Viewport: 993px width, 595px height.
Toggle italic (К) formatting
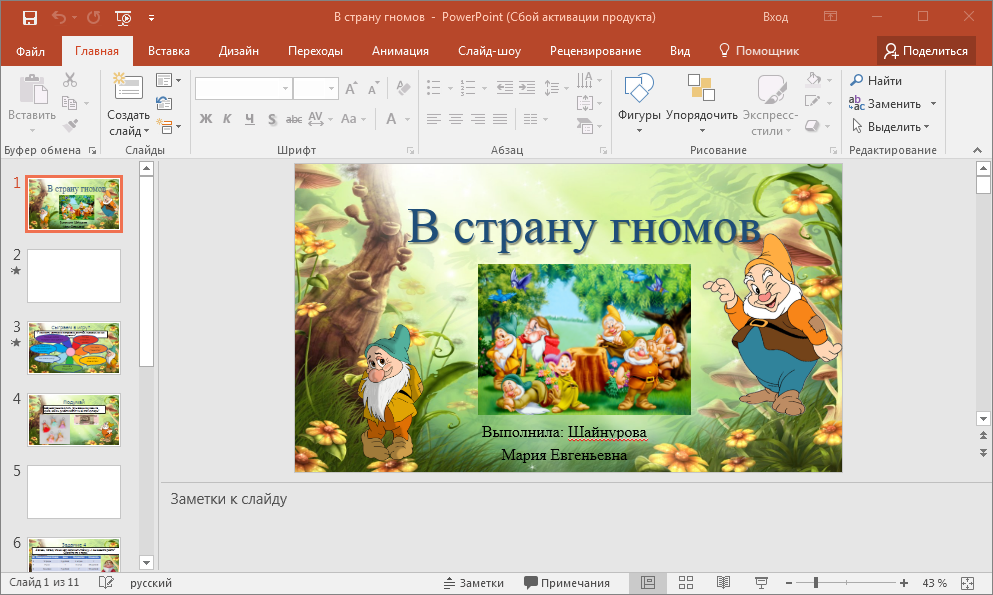point(227,118)
